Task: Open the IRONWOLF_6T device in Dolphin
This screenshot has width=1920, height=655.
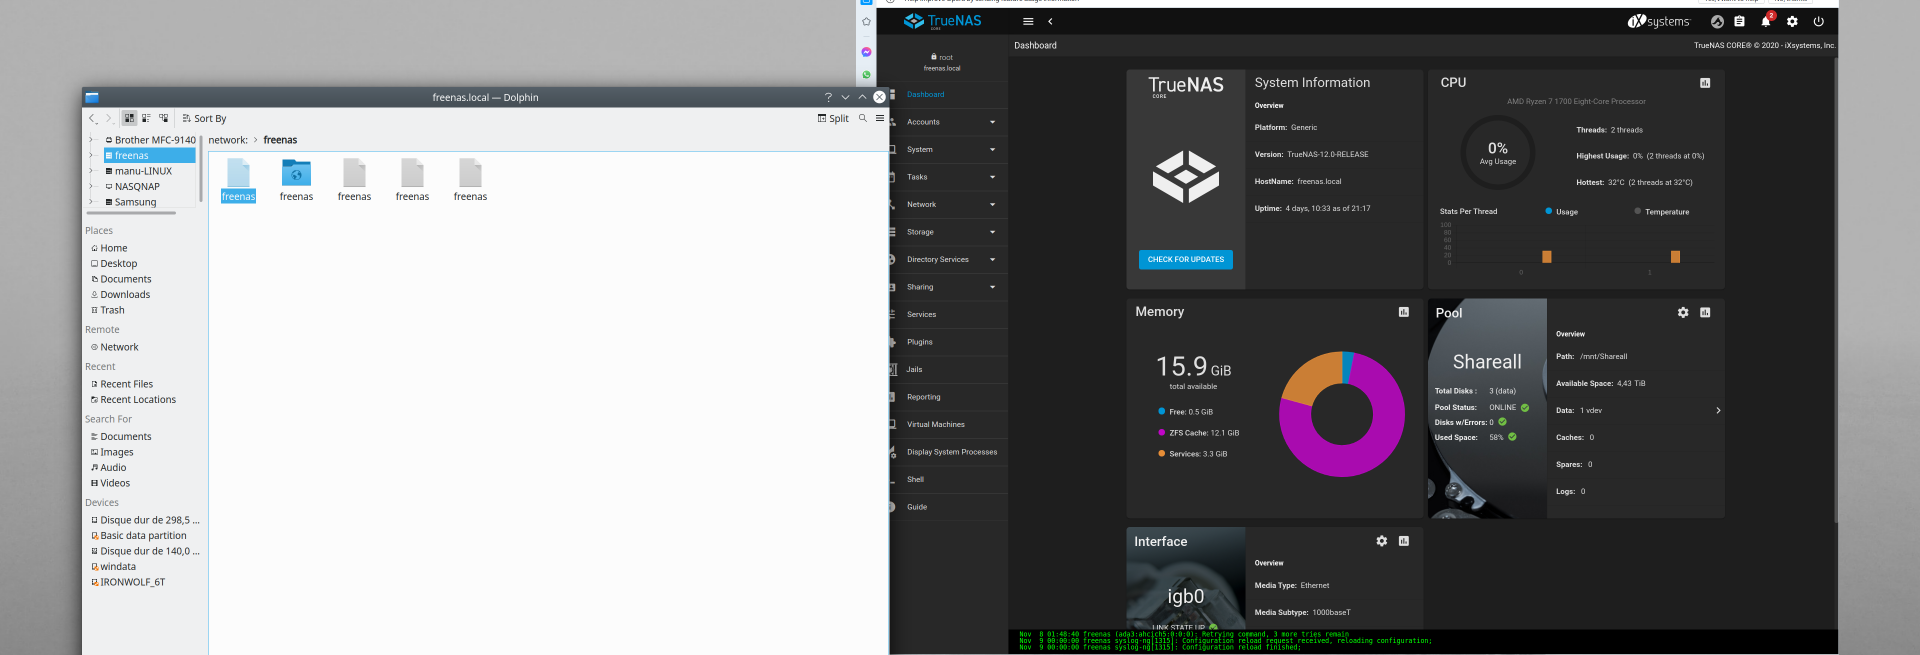Action: tap(128, 582)
